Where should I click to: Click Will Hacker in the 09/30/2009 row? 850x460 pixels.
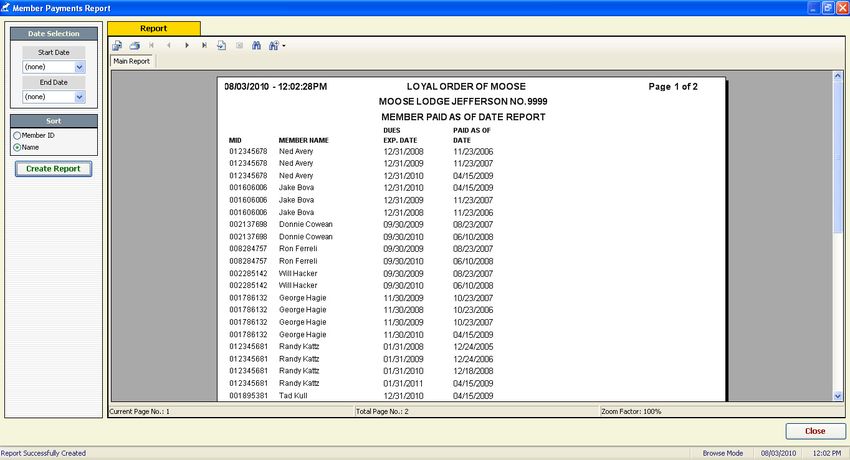pyautogui.click(x=298, y=274)
